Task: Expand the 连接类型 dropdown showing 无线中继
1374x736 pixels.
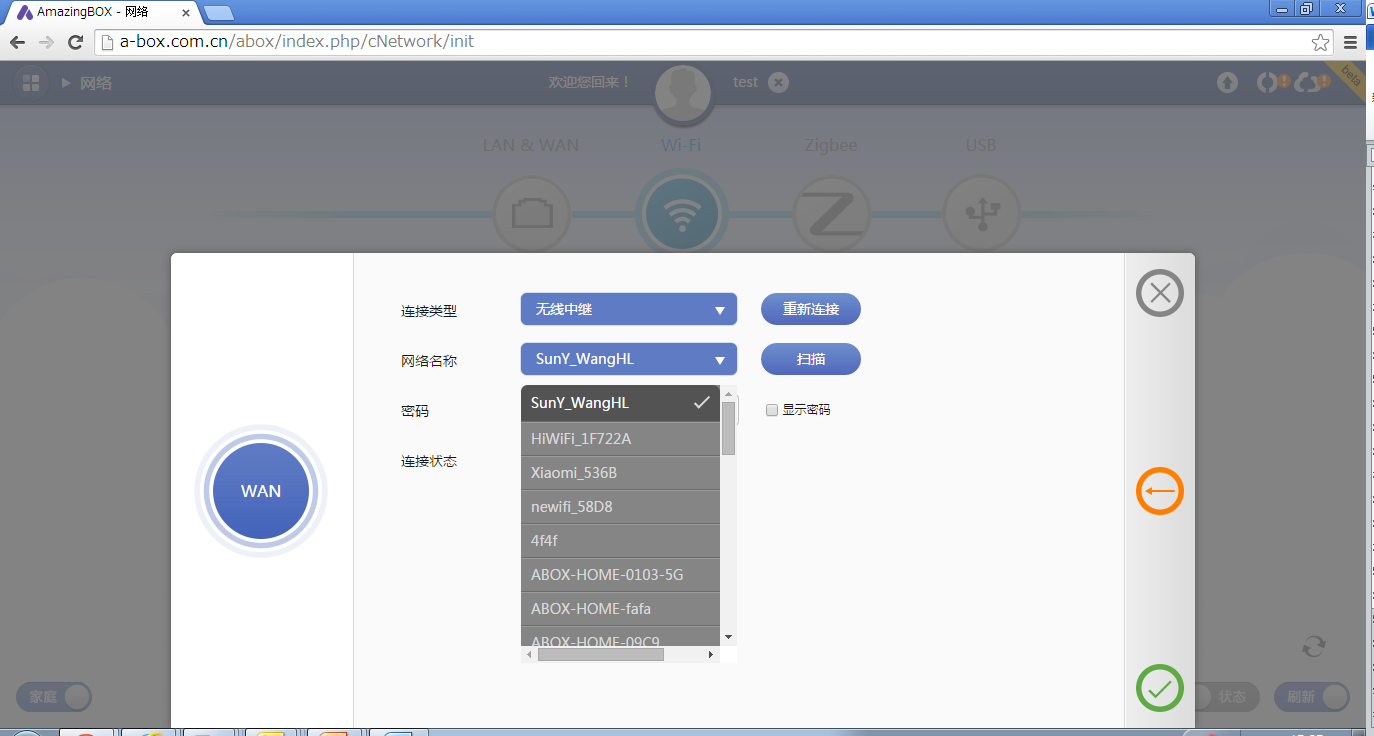Action: point(628,310)
